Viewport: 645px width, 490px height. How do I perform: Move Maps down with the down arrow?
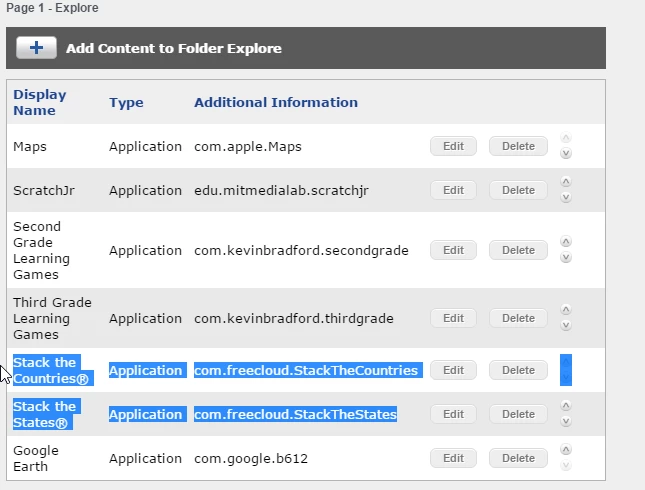tap(566, 153)
